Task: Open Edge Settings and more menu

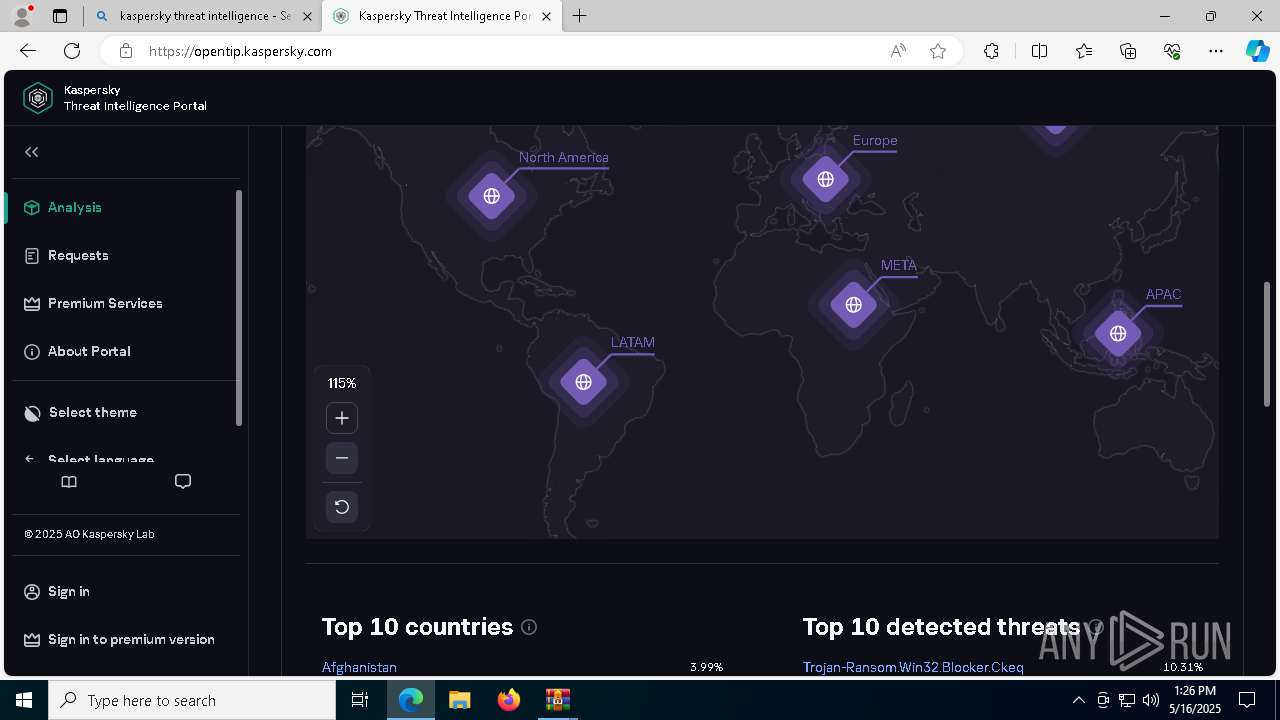Action: [1216, 51]
